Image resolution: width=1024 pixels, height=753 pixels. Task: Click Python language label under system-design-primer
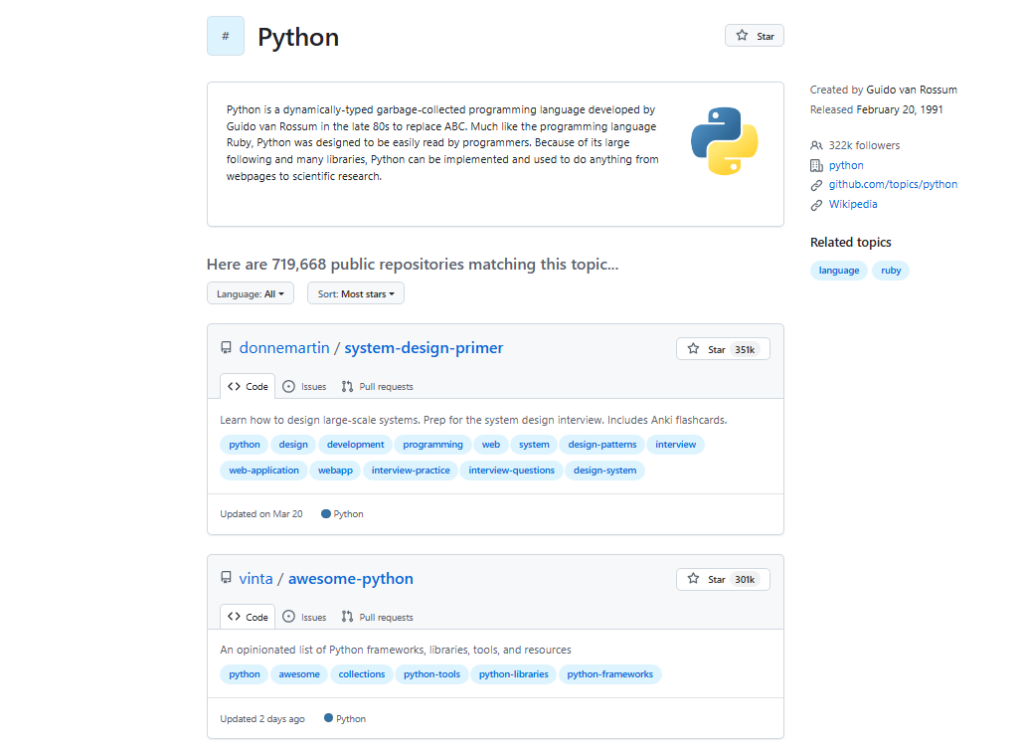pos(342,515)
